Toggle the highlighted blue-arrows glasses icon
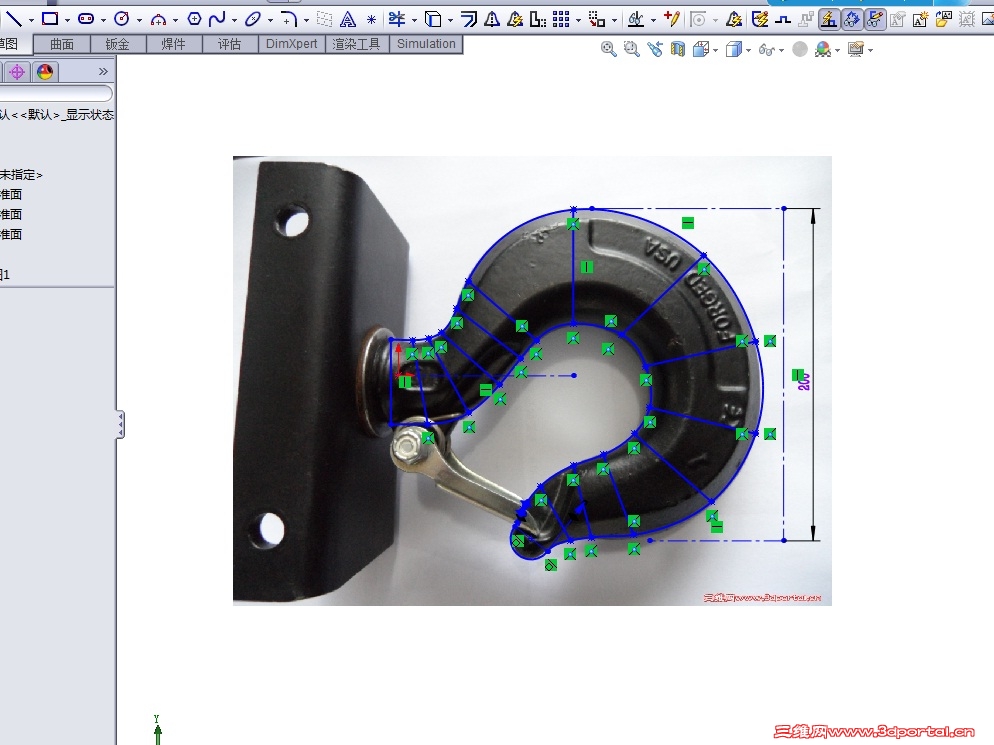Screen dimensions: 994x745 point(852,20)
